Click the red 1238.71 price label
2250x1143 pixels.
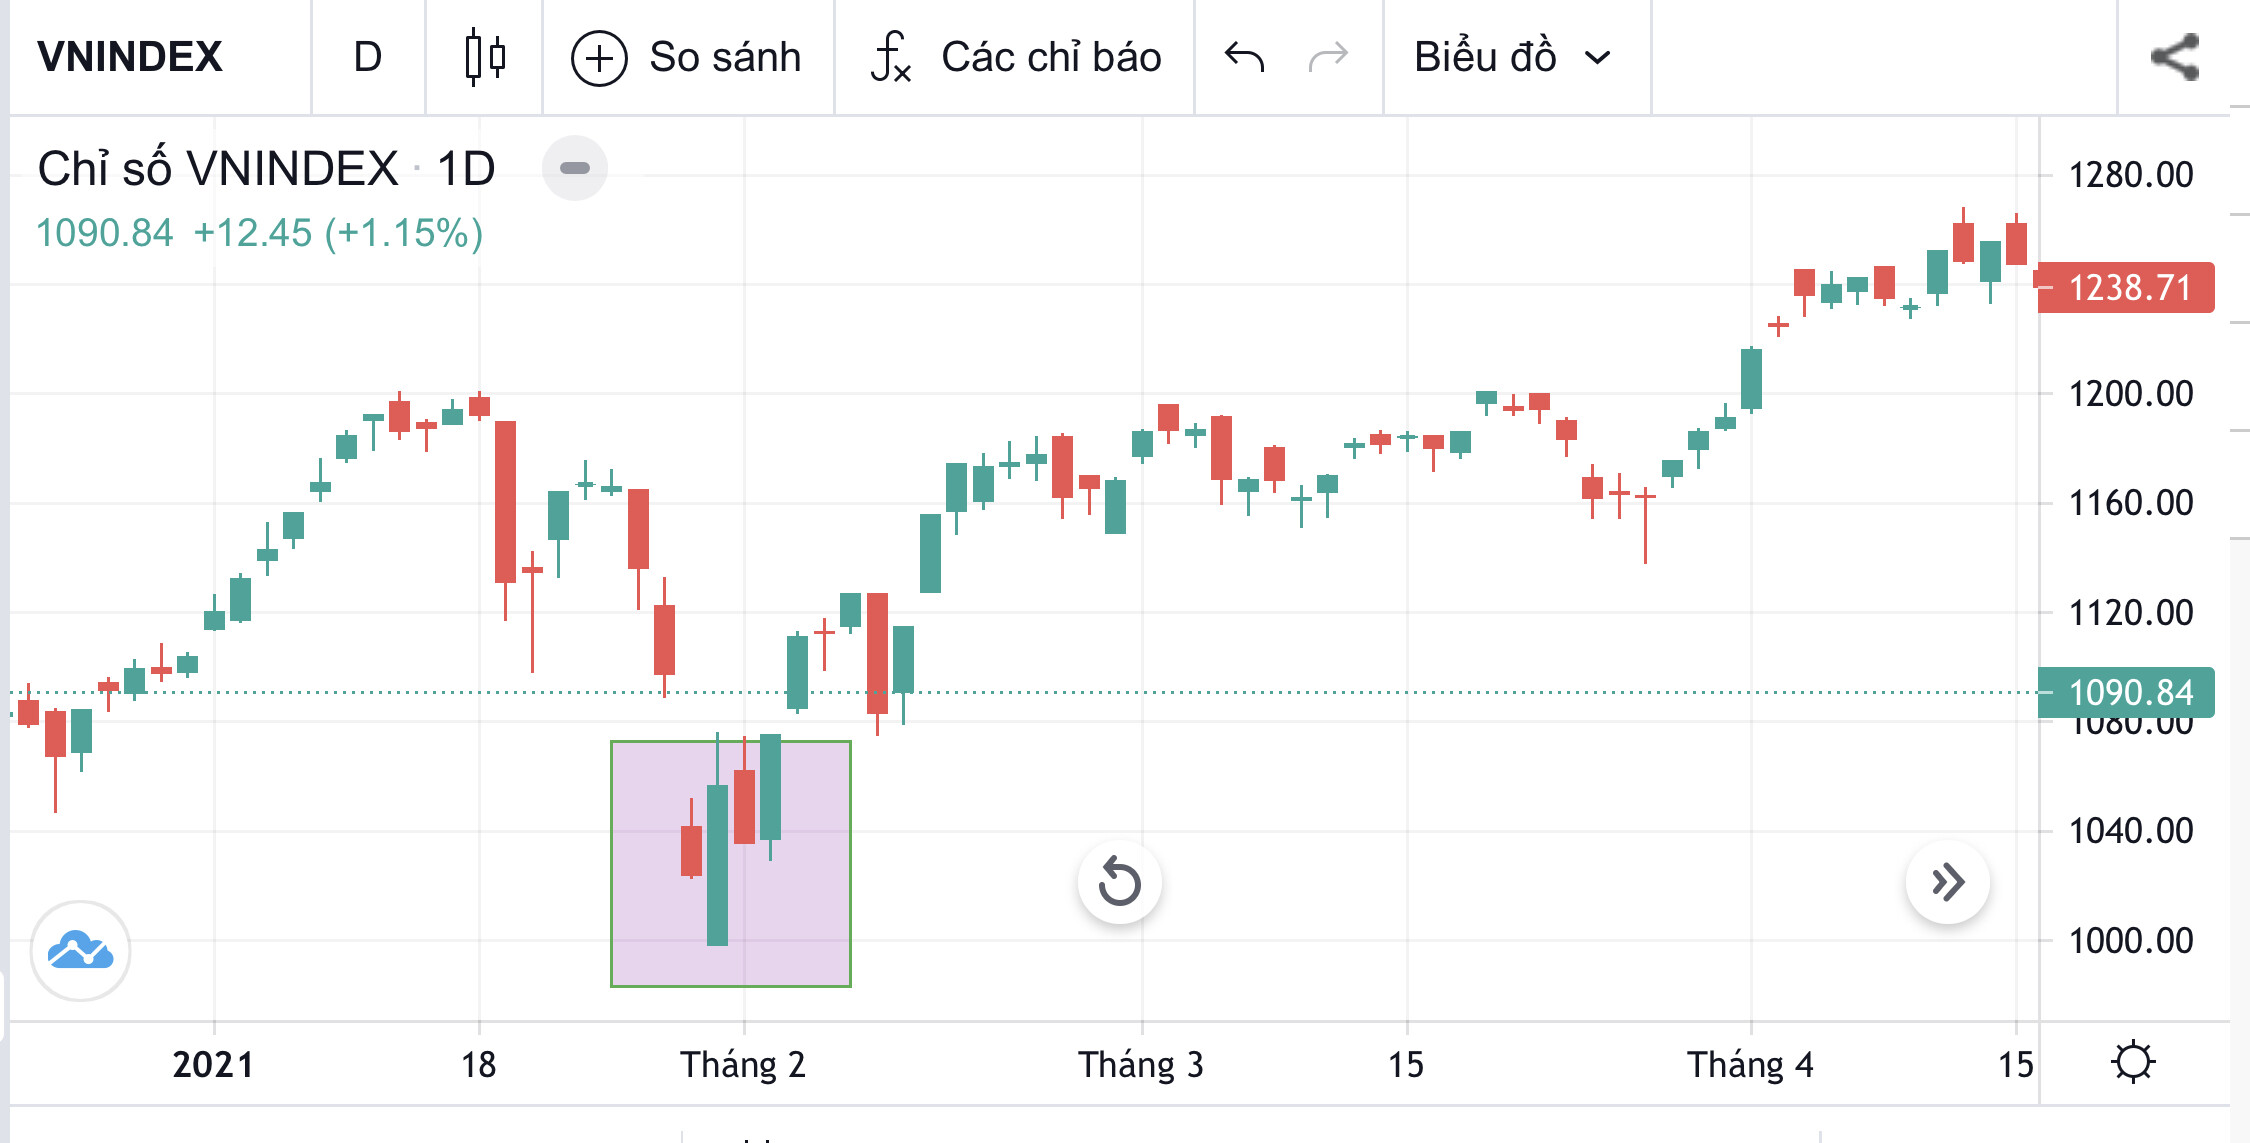[2127, 288]
